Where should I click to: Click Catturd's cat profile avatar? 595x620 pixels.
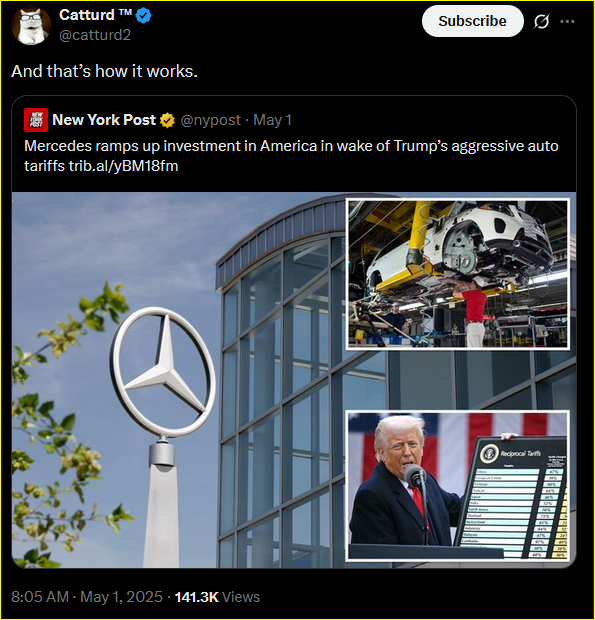[31, 25]
